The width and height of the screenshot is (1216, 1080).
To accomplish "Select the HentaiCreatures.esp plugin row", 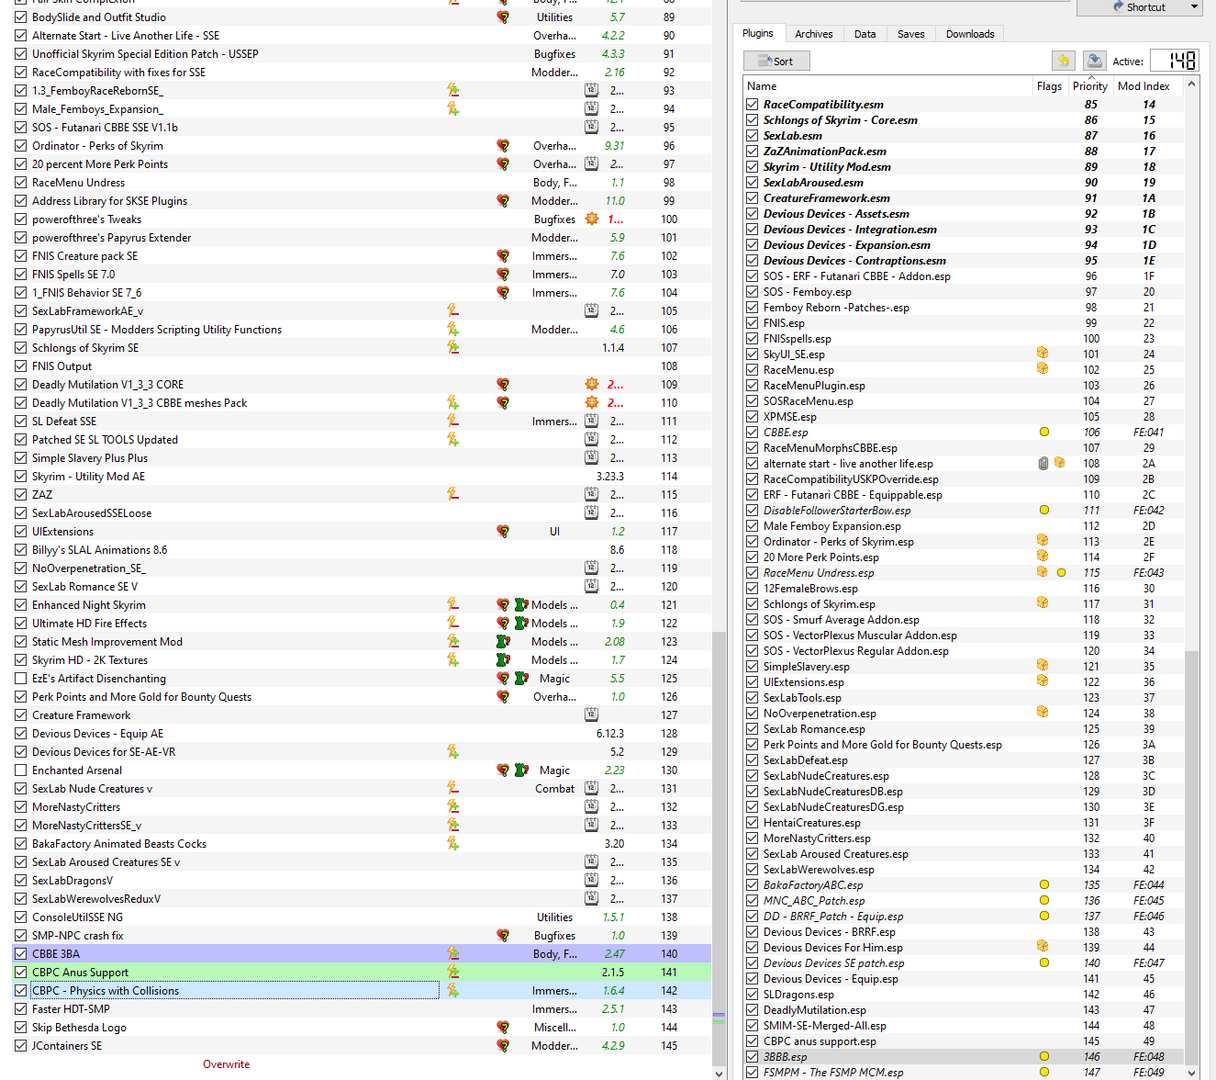I will click(964, 822).
